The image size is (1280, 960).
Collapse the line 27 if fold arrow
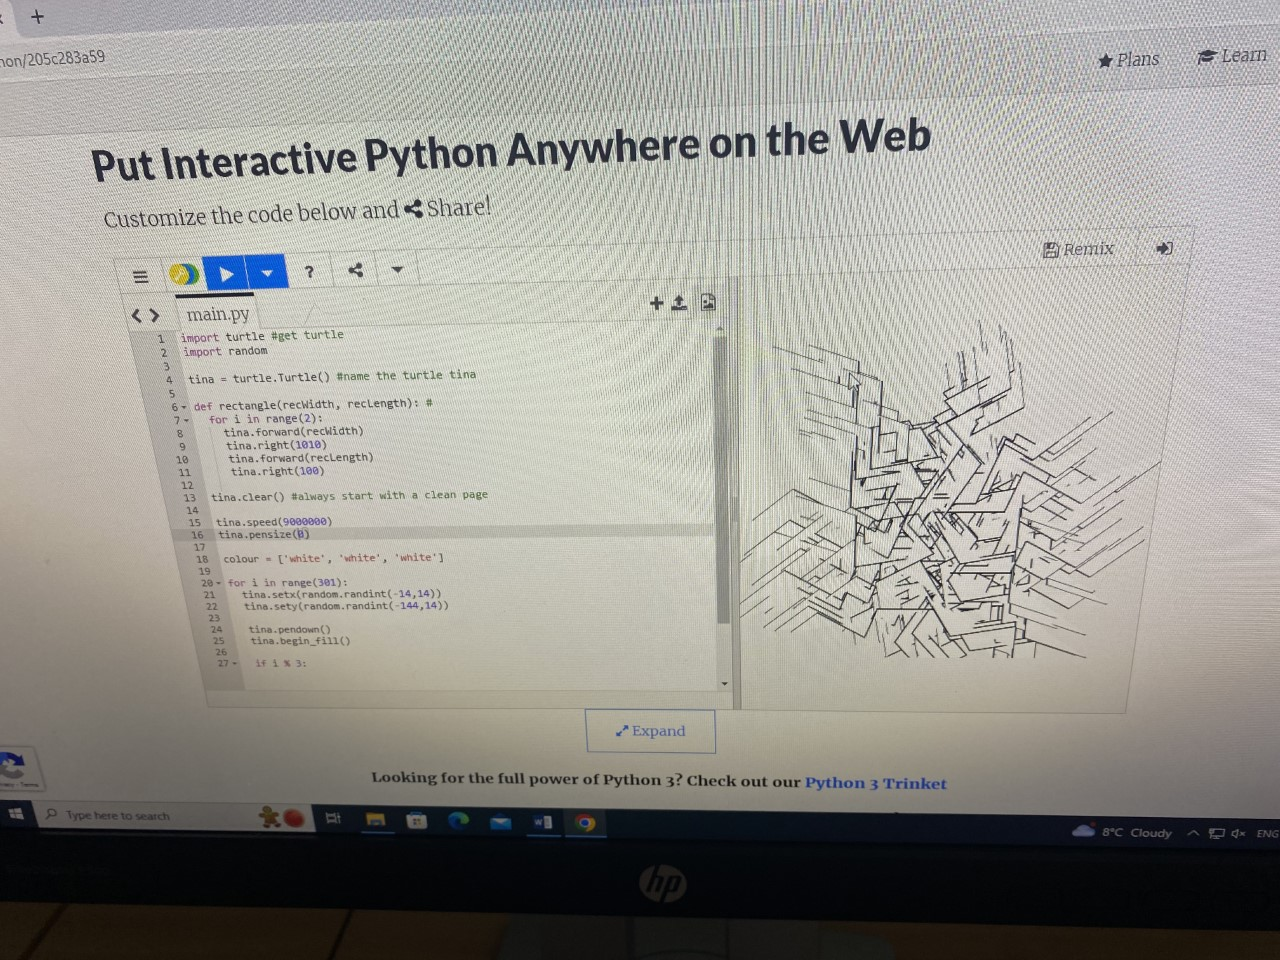[235, 663]
